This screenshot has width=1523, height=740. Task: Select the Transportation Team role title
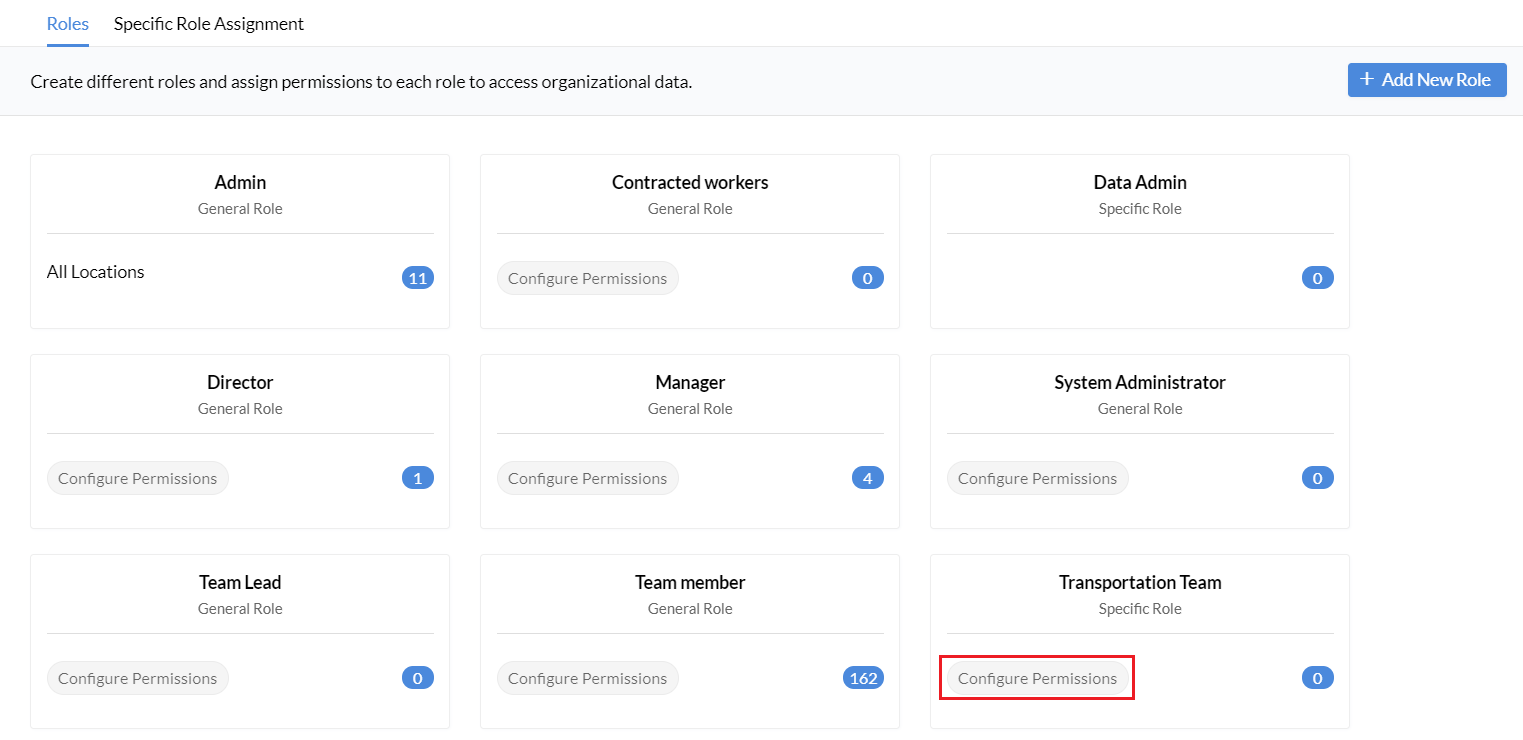(x=1140, y=582)
